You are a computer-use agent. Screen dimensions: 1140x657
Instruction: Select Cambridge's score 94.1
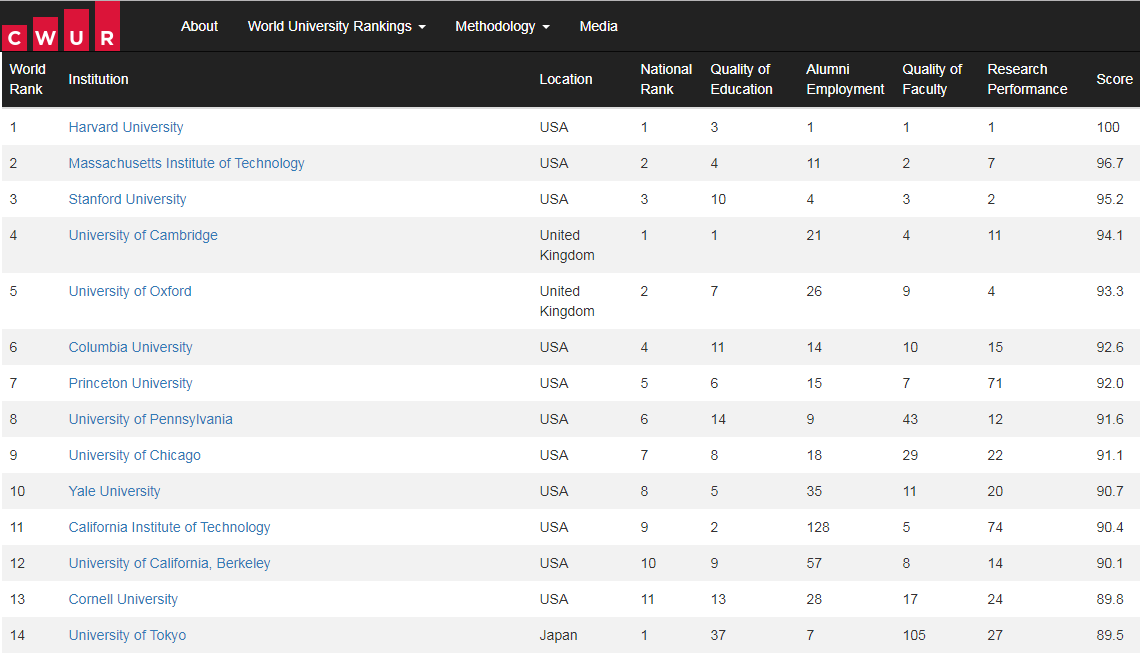1109,235
